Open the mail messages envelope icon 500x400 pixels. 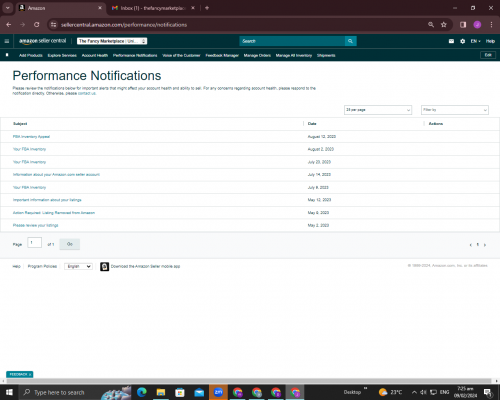(x=451, y=41)
